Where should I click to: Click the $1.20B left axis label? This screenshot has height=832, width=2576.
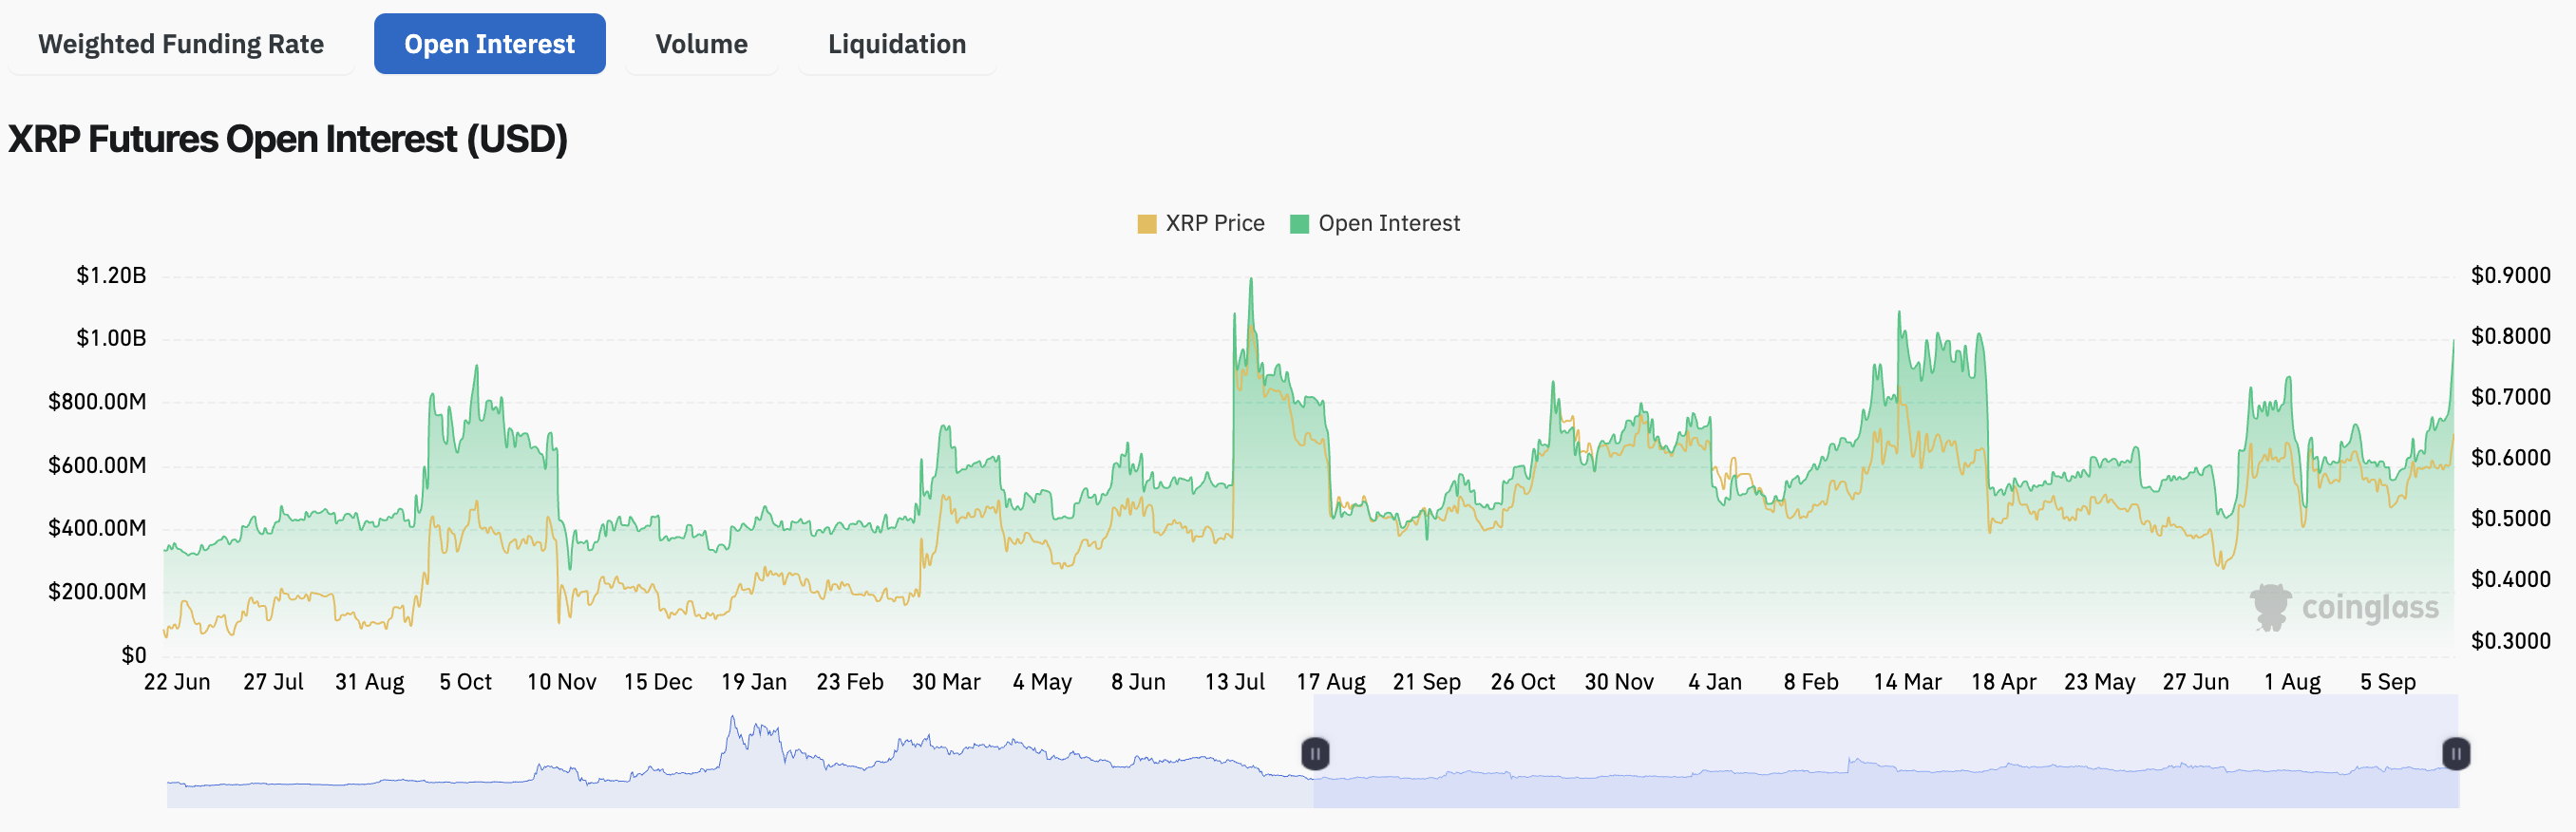[x=111, y=275]
